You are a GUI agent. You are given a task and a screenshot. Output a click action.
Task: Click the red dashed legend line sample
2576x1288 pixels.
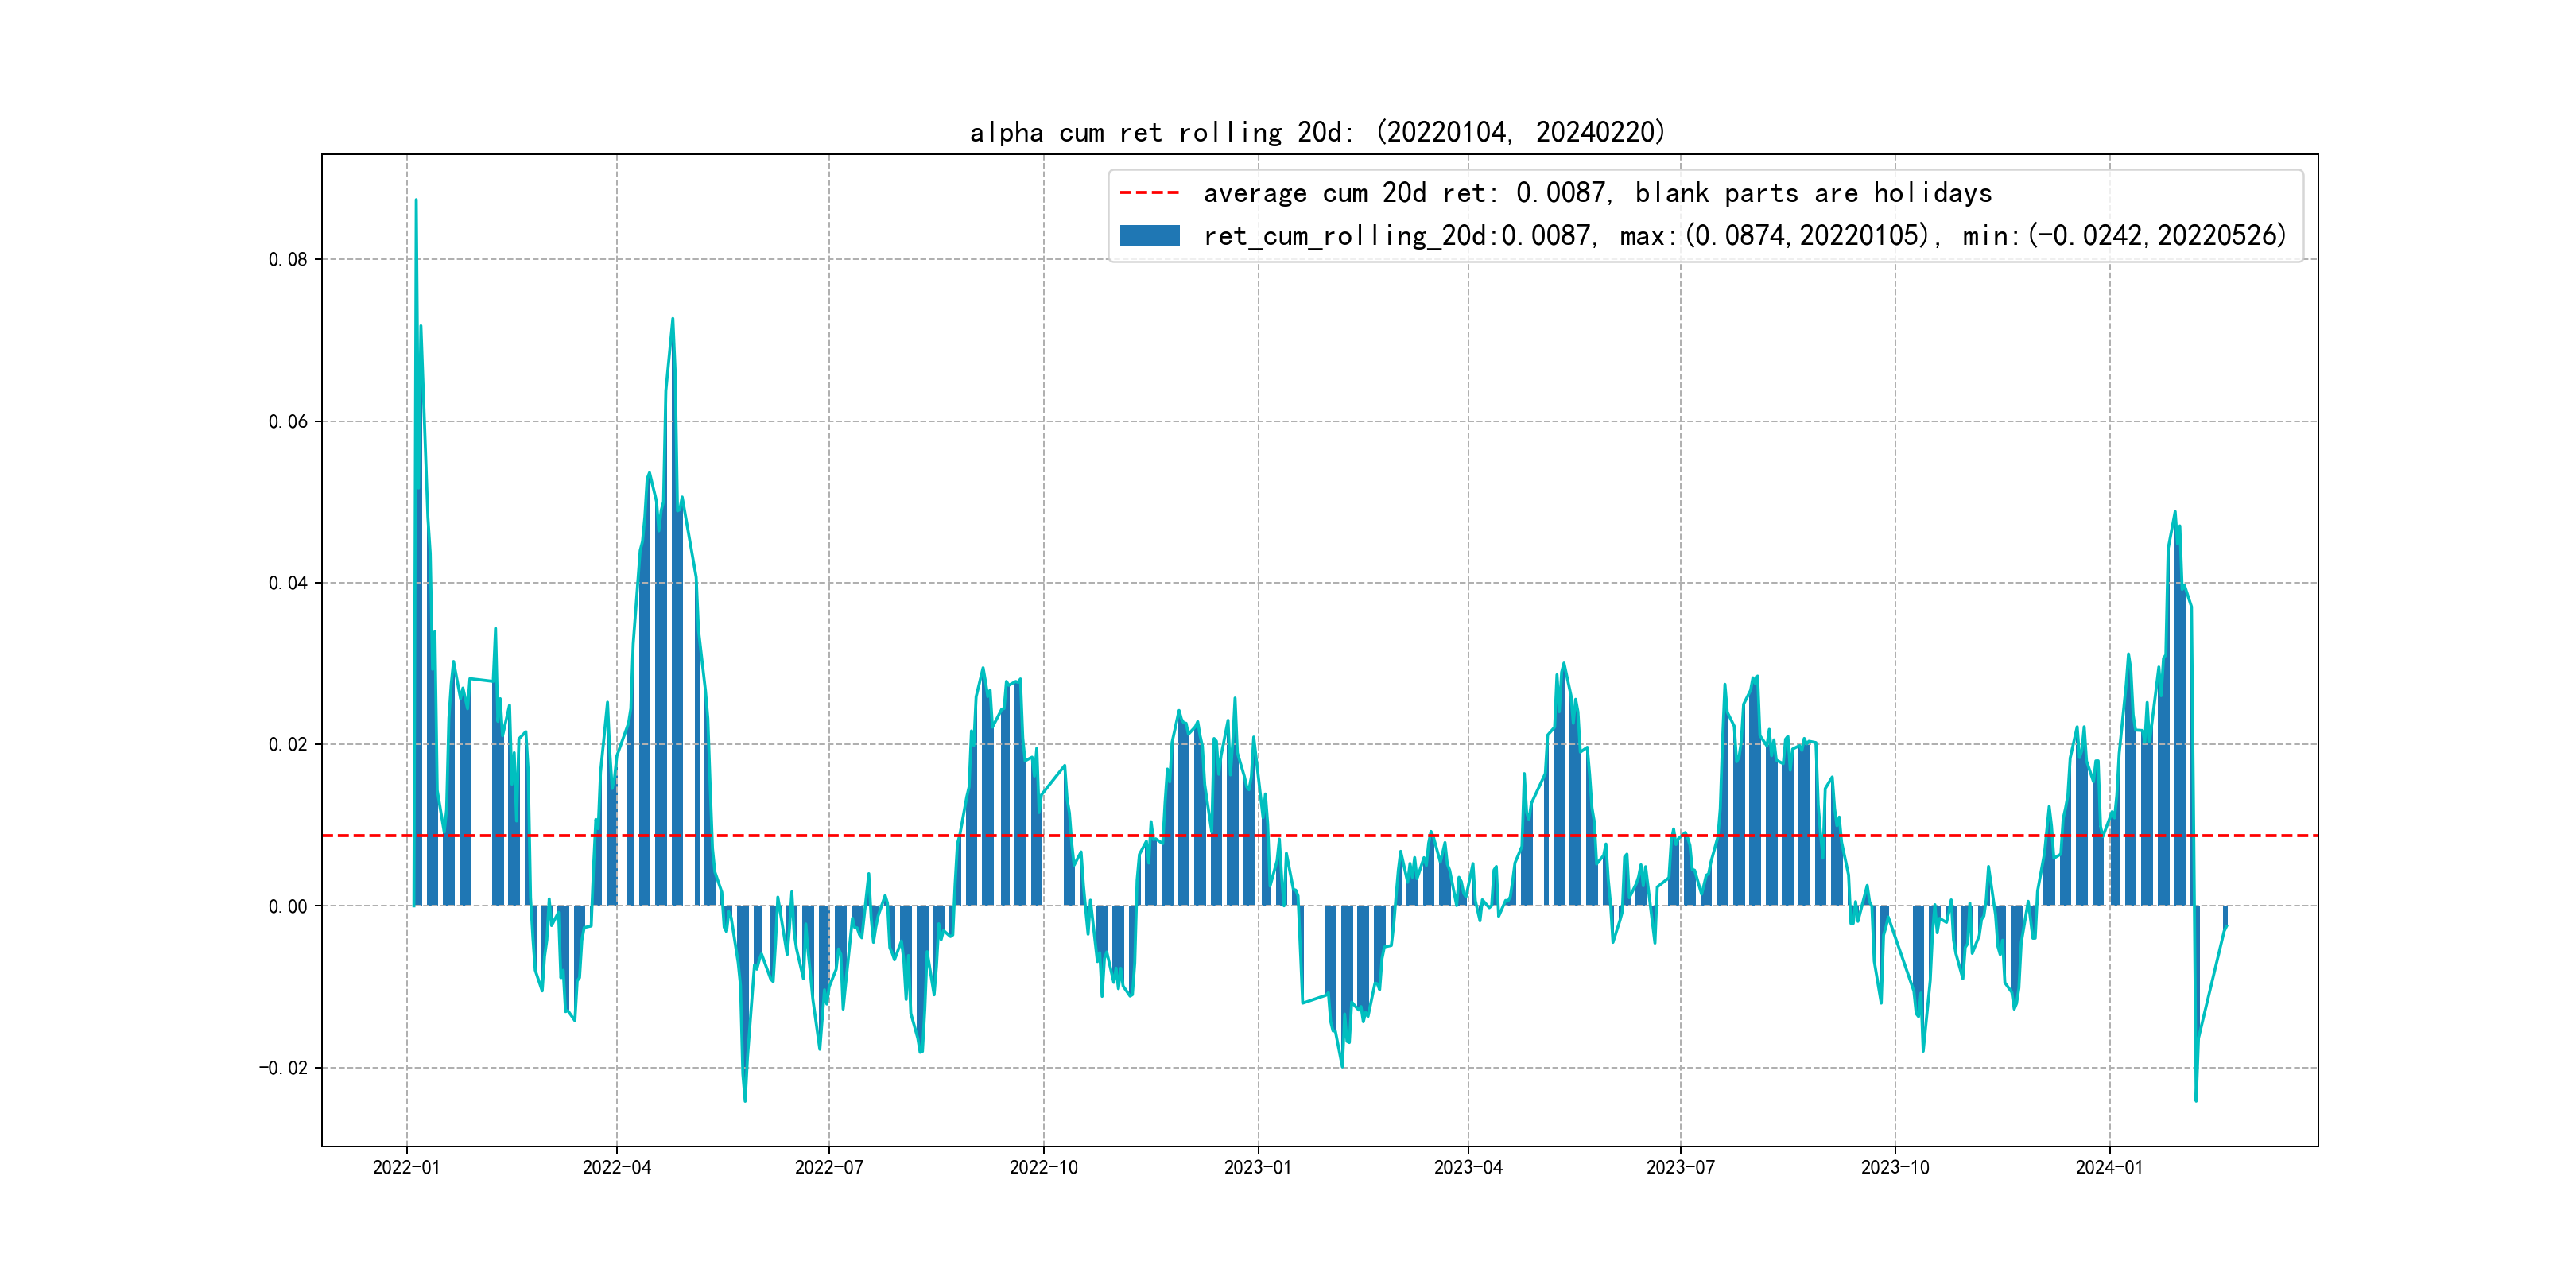click(x=1149, y=192)
